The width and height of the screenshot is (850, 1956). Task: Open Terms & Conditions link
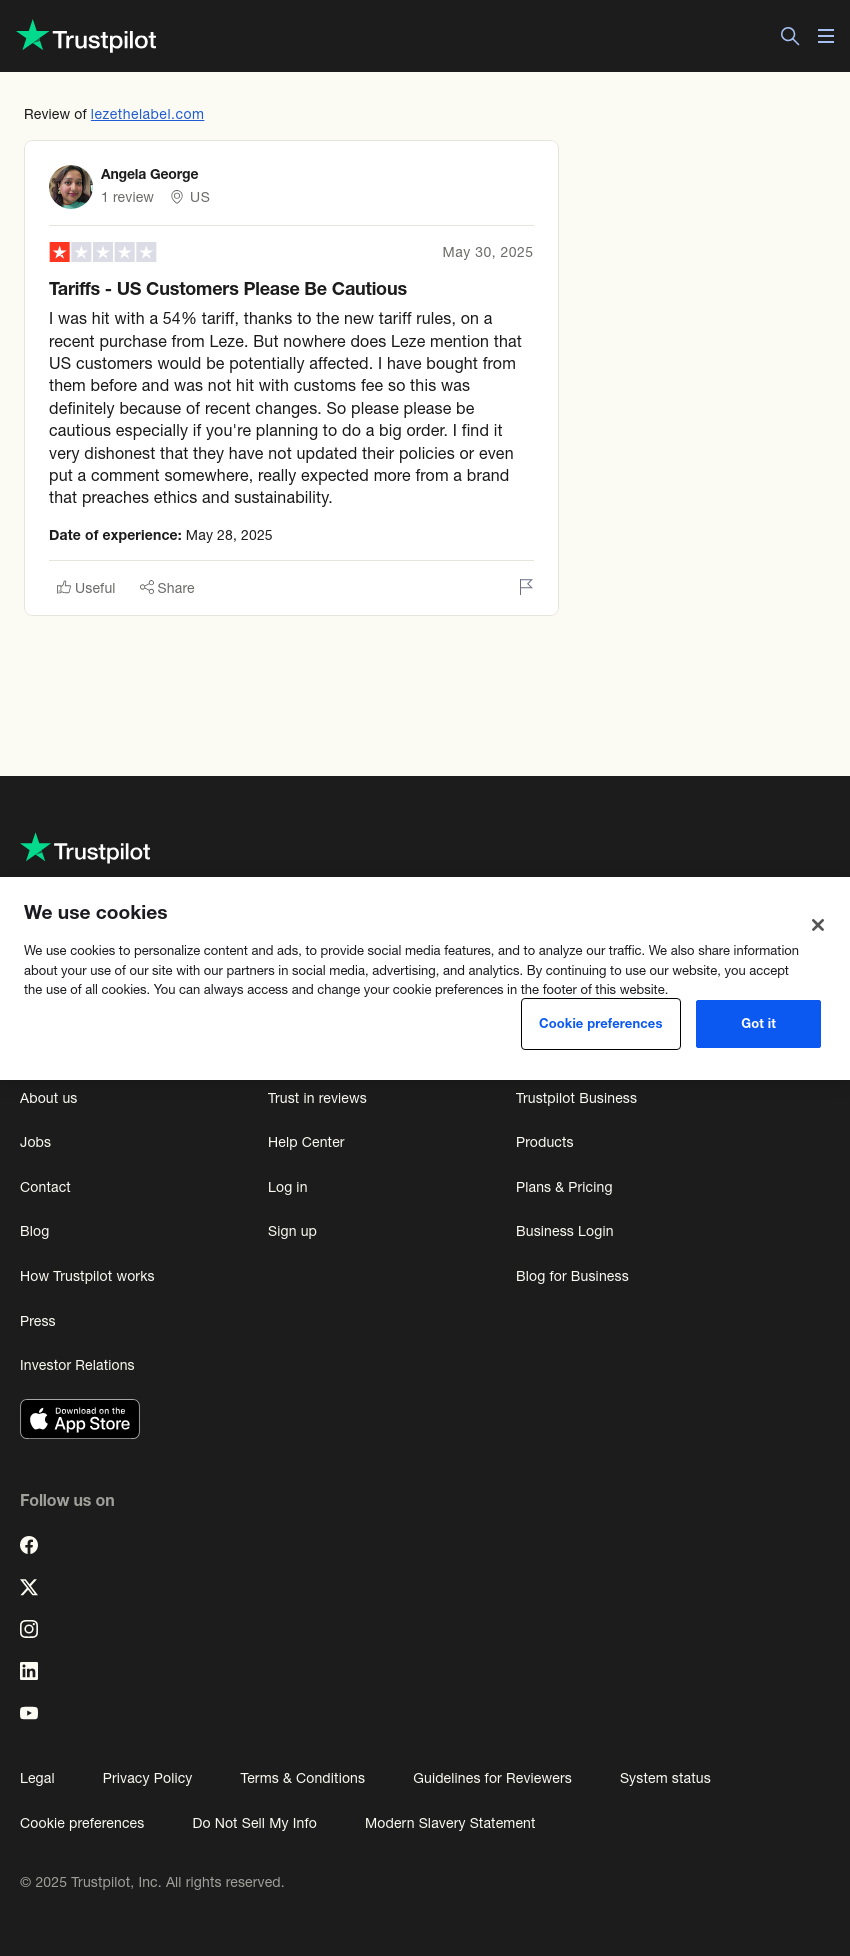tap(303, 1778)
